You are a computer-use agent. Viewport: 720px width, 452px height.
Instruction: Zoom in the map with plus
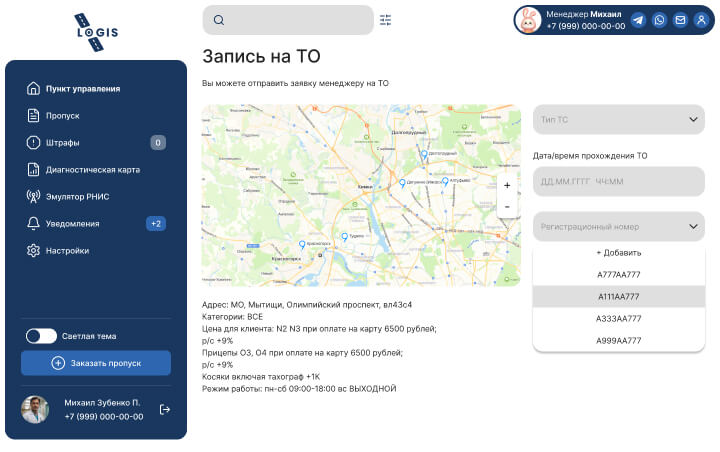click(507, 186)
